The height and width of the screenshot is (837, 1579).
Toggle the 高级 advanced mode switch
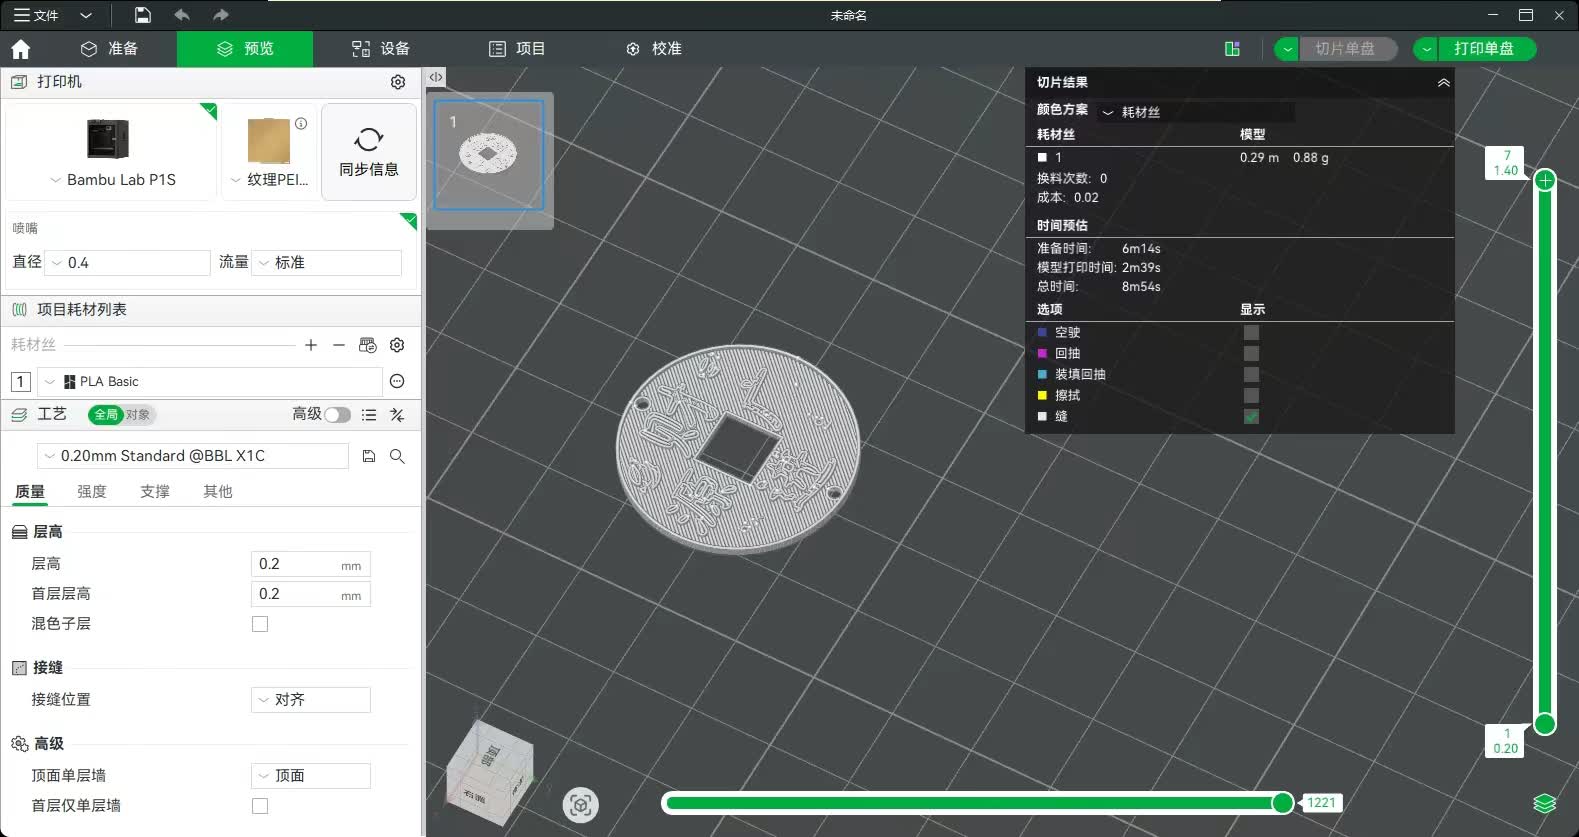(337, 415)
